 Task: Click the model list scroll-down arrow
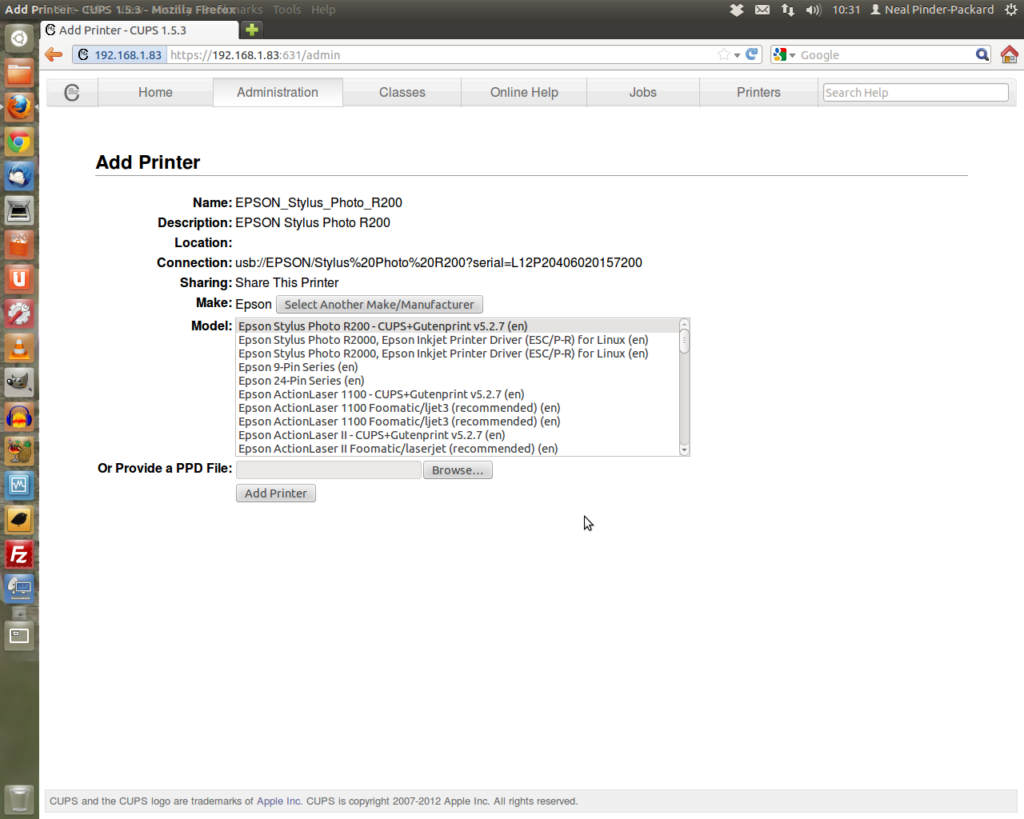(684, 450)
